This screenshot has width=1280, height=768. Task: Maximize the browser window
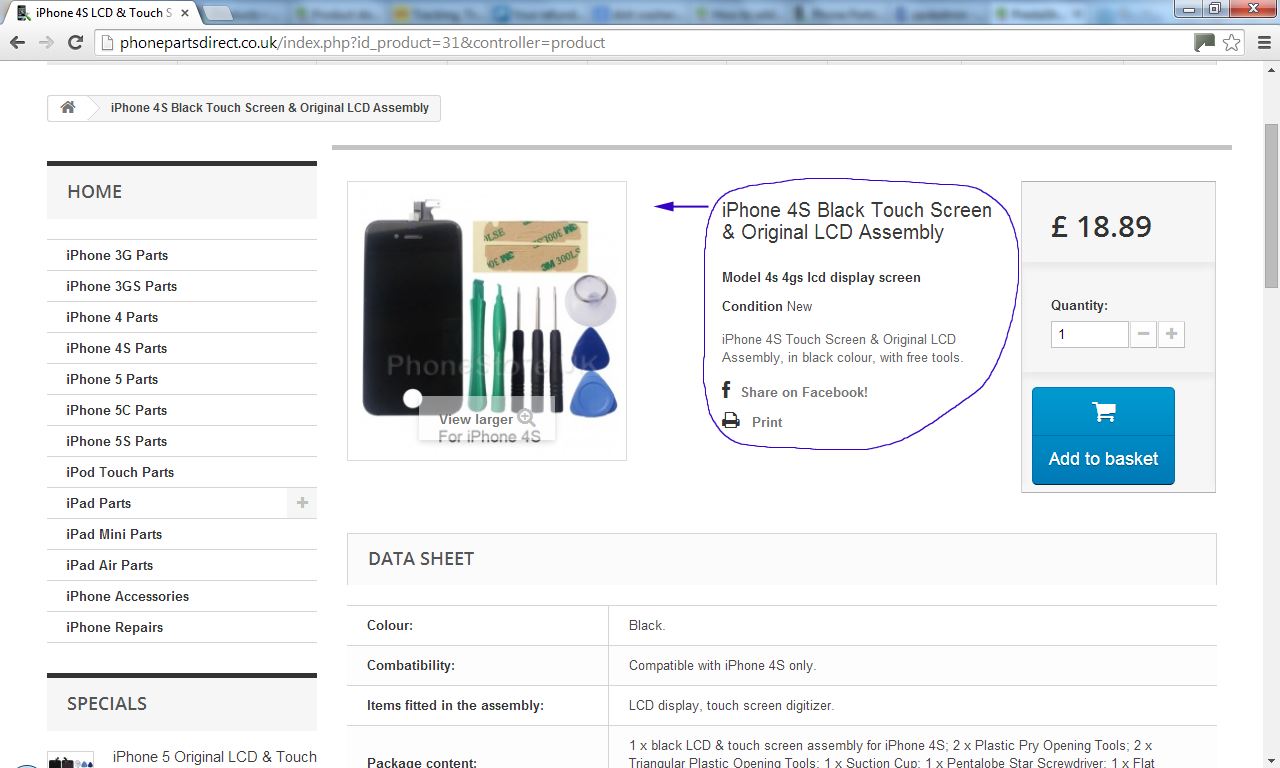tap(1214, 8)
